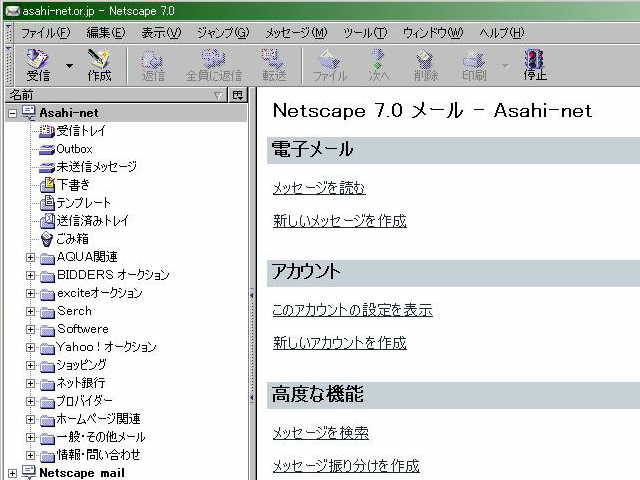
Task: Open the 表示(V) menu
Action: pyautogui.click(x=161, y=33)
